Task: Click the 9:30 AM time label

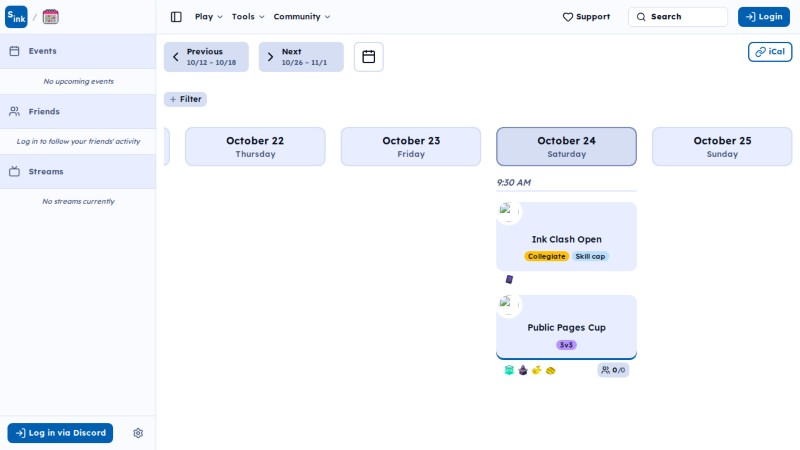Action: 514,183
